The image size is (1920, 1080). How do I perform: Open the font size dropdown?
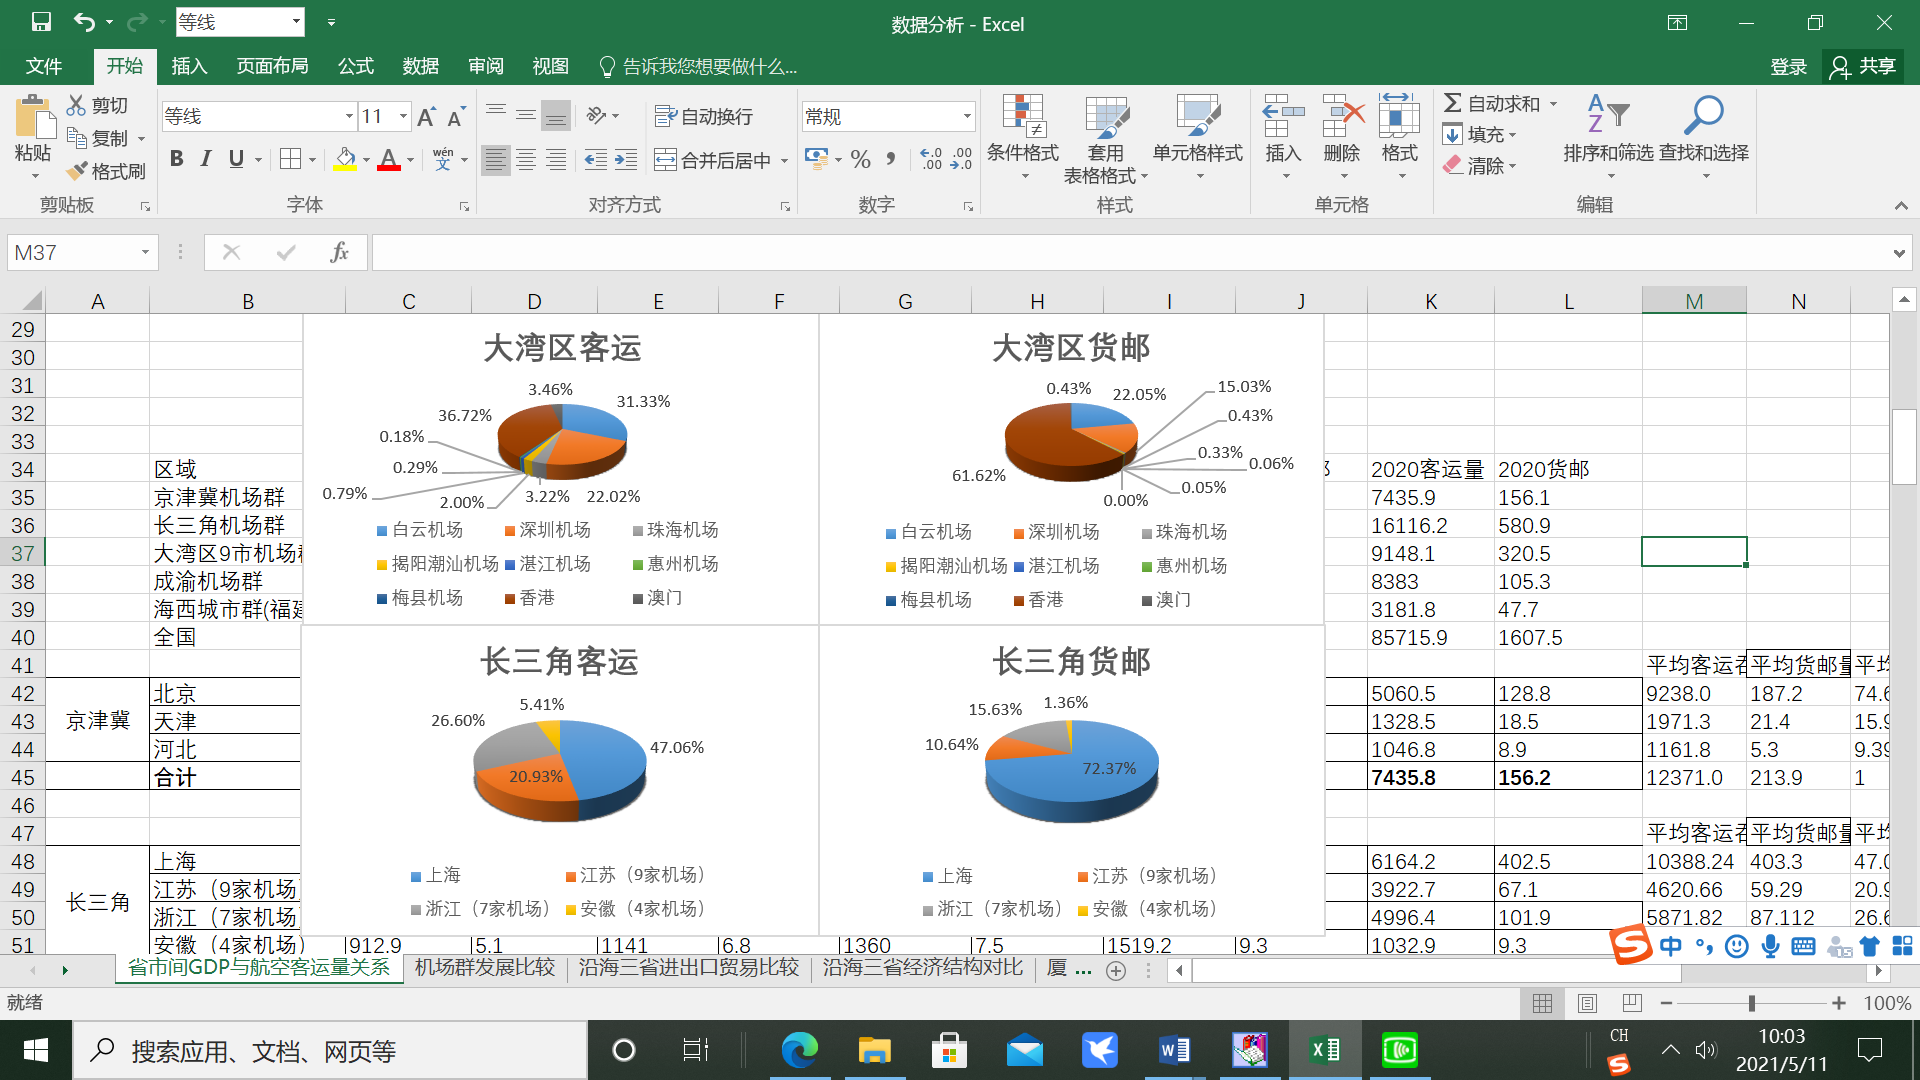pos(403,117)
